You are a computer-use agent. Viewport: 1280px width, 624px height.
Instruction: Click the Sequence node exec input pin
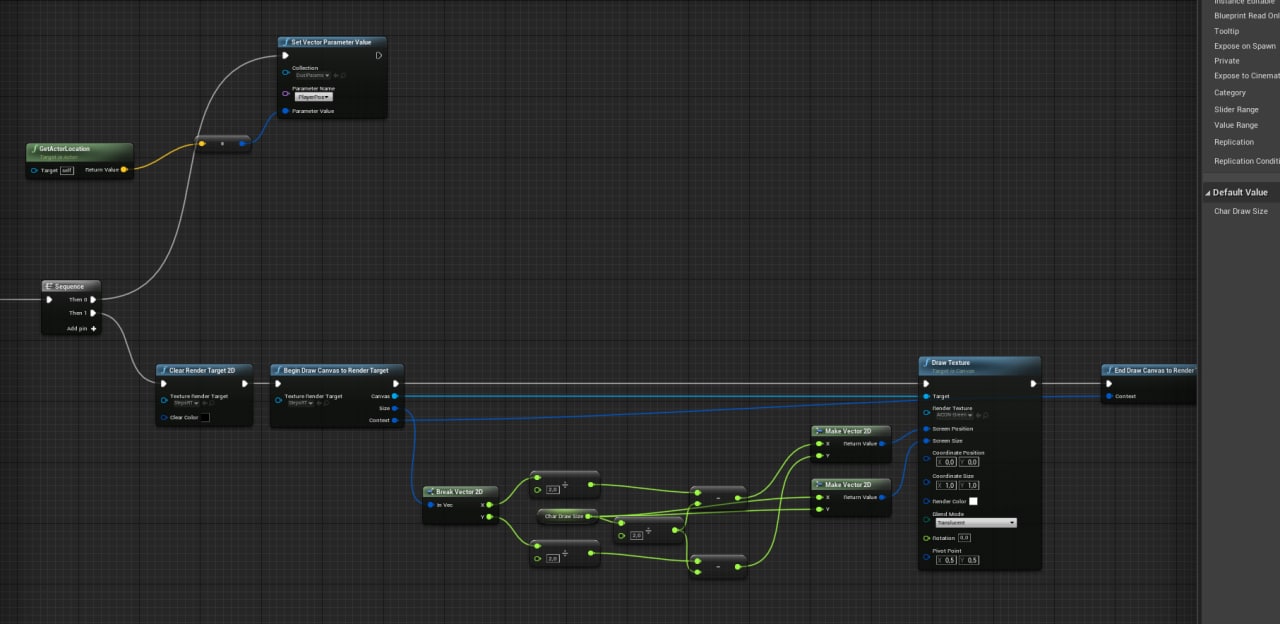coord(50,299)
